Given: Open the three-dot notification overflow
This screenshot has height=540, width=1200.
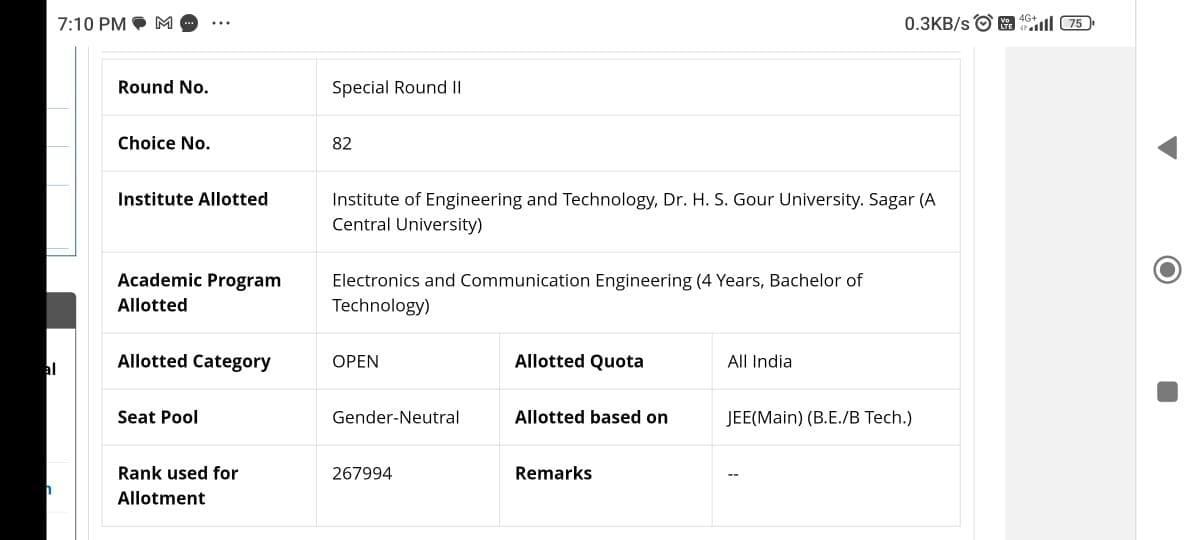Looking at the screenshot, I should (x=220, y=23).
